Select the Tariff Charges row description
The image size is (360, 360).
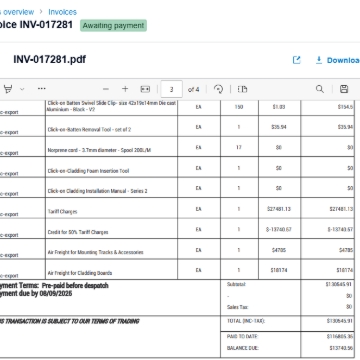point(62,212)
